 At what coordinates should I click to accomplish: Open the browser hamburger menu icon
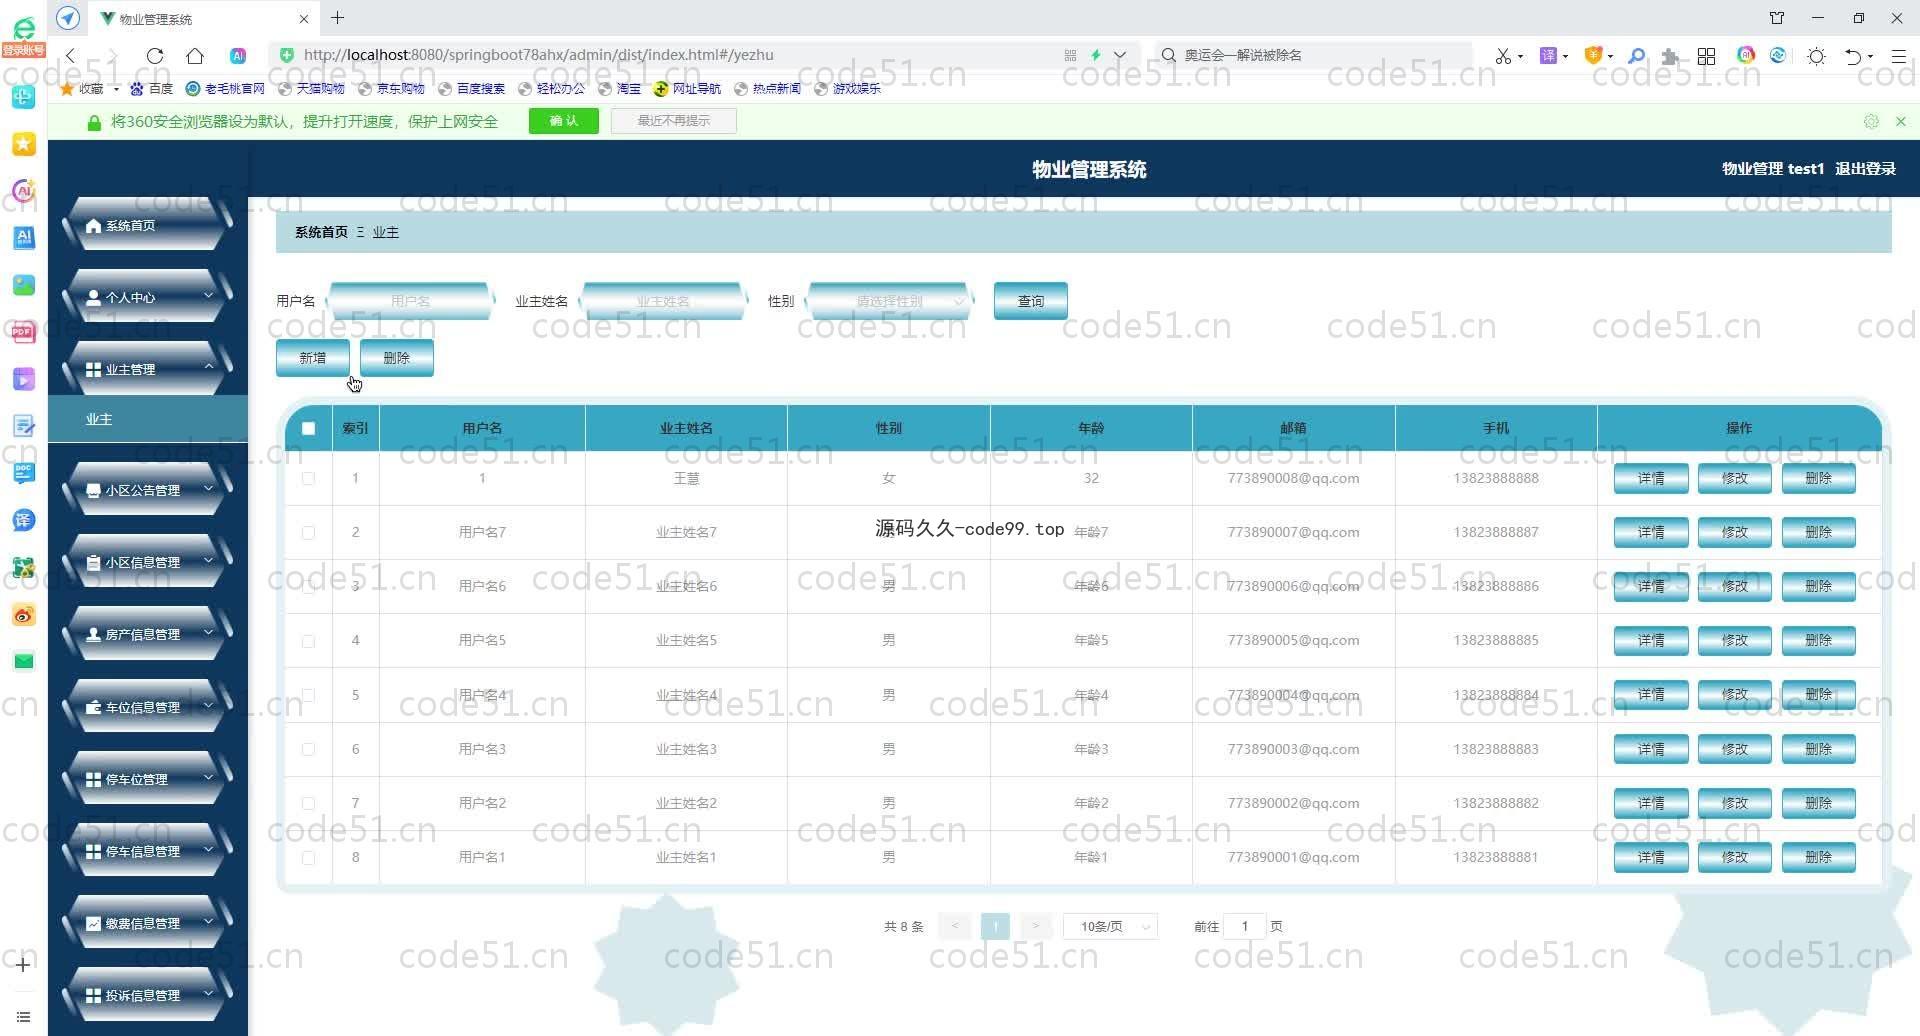click(1898, 56)
